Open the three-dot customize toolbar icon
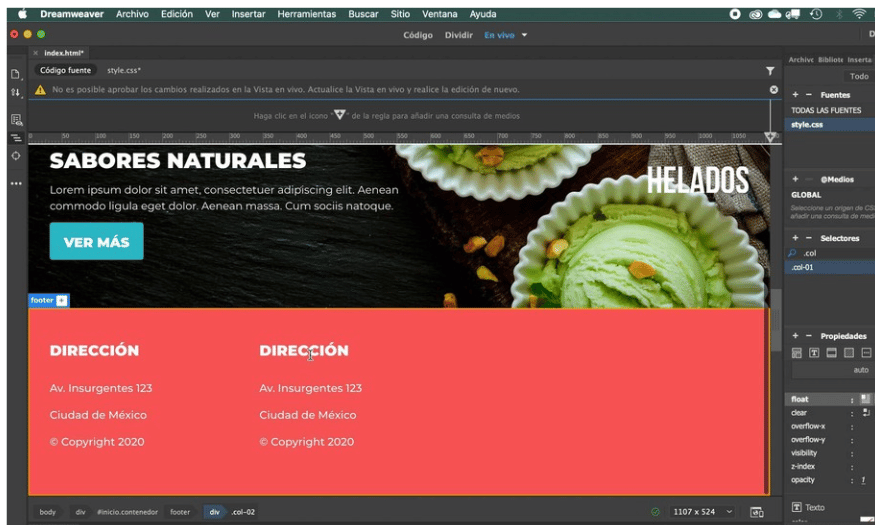875x525 pixels. [x=16, y=183]
